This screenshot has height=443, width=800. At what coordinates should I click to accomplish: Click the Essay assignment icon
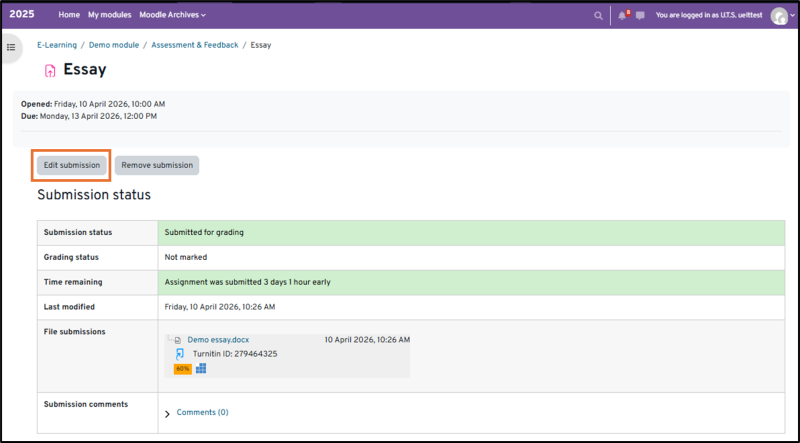tap(50, 70)
